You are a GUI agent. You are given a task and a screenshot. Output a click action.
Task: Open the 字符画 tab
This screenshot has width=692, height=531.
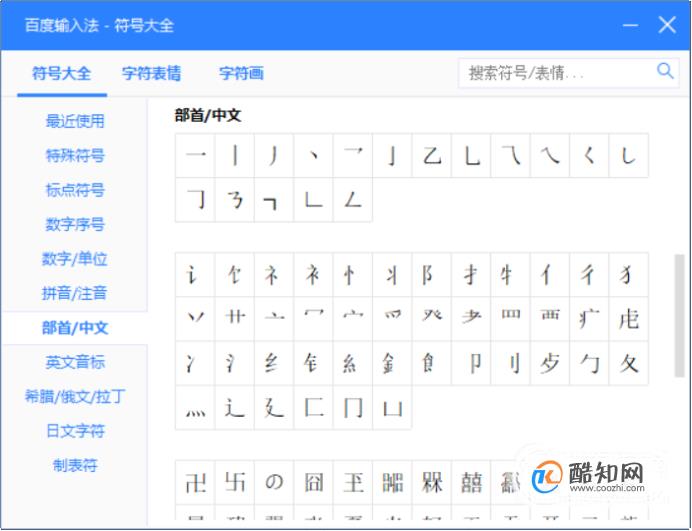(241, 73)
